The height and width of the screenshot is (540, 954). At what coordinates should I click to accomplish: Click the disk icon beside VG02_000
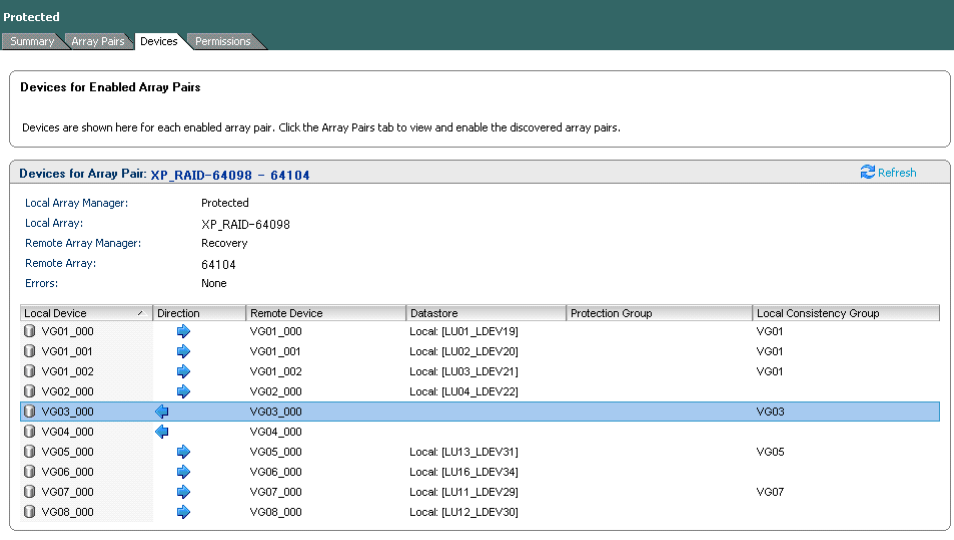point(30,391)
